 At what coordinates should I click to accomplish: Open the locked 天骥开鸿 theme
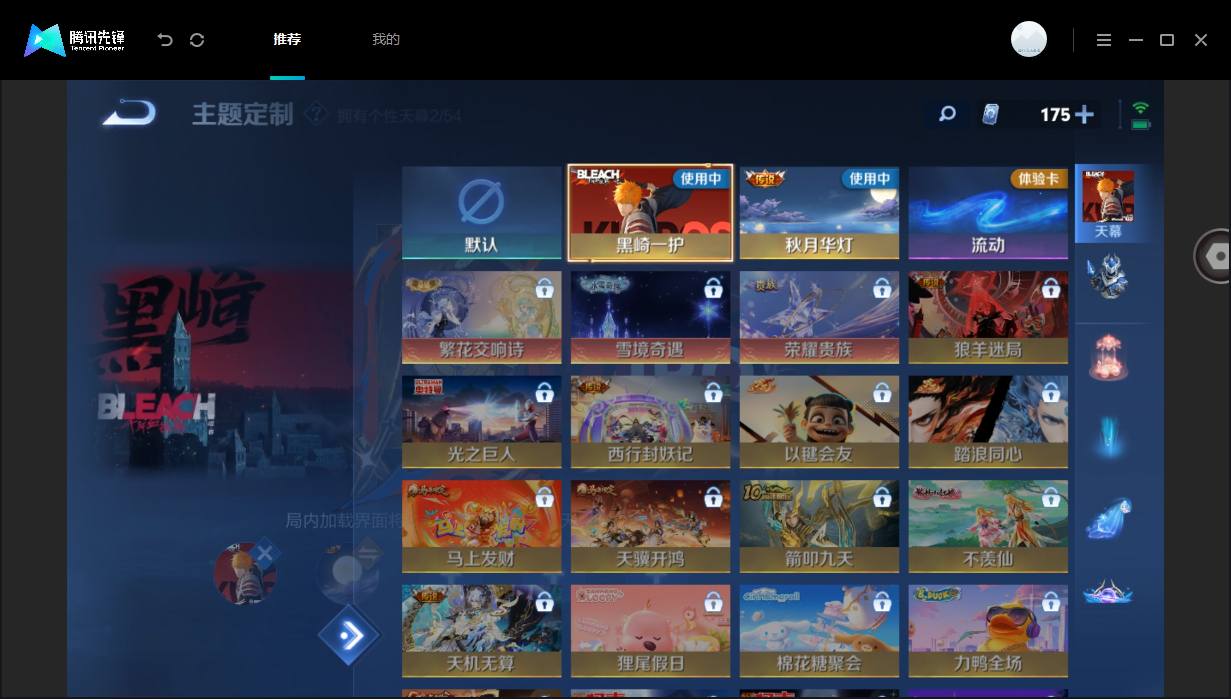(650, 527)
